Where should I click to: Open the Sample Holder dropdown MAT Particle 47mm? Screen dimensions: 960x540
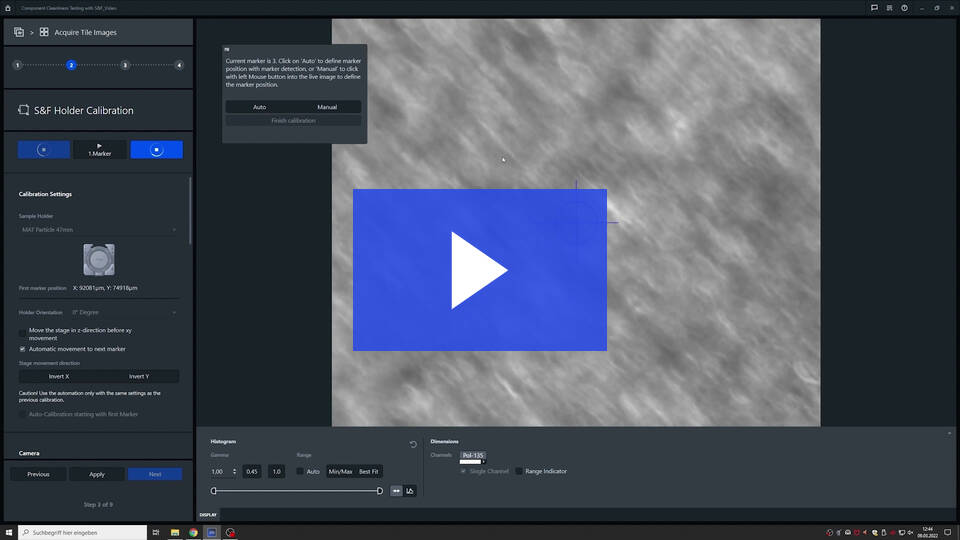click(99, 230)
